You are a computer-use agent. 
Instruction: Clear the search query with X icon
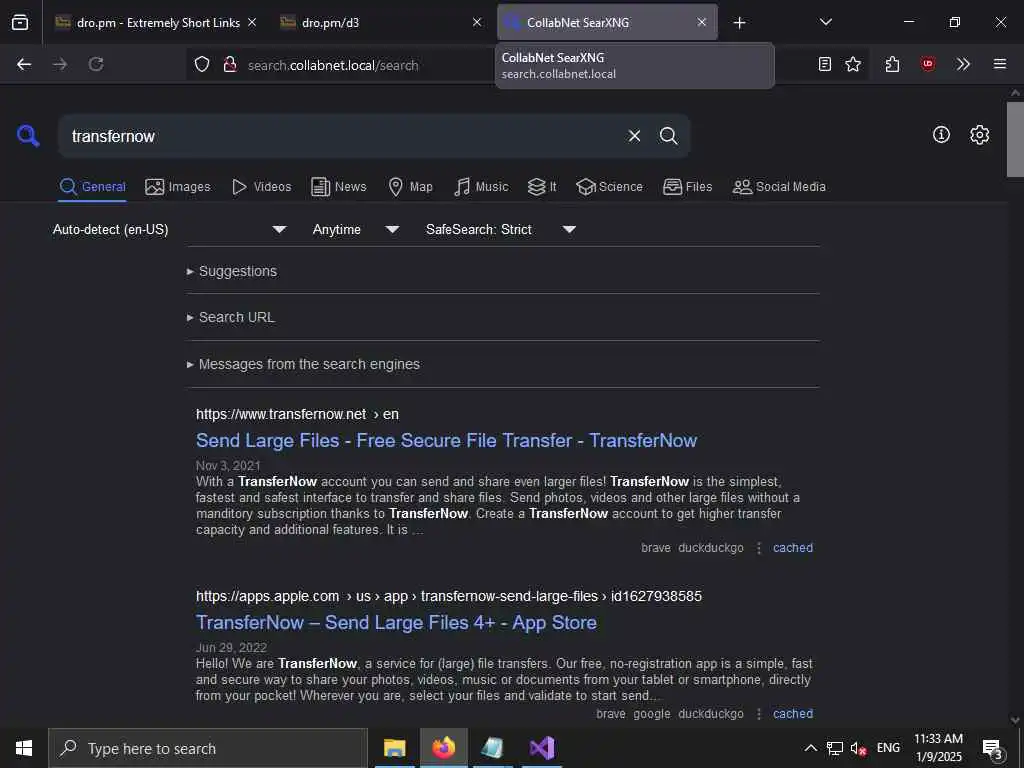pos(634,136)
